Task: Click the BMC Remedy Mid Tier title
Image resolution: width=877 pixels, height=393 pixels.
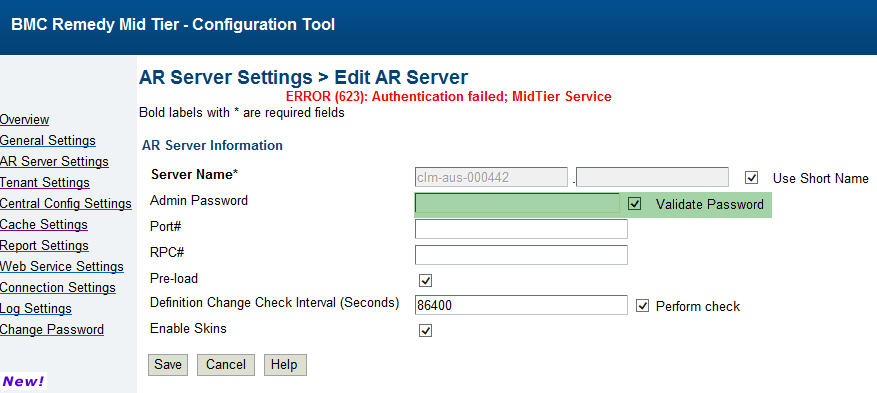Action: tap(173, 25)
